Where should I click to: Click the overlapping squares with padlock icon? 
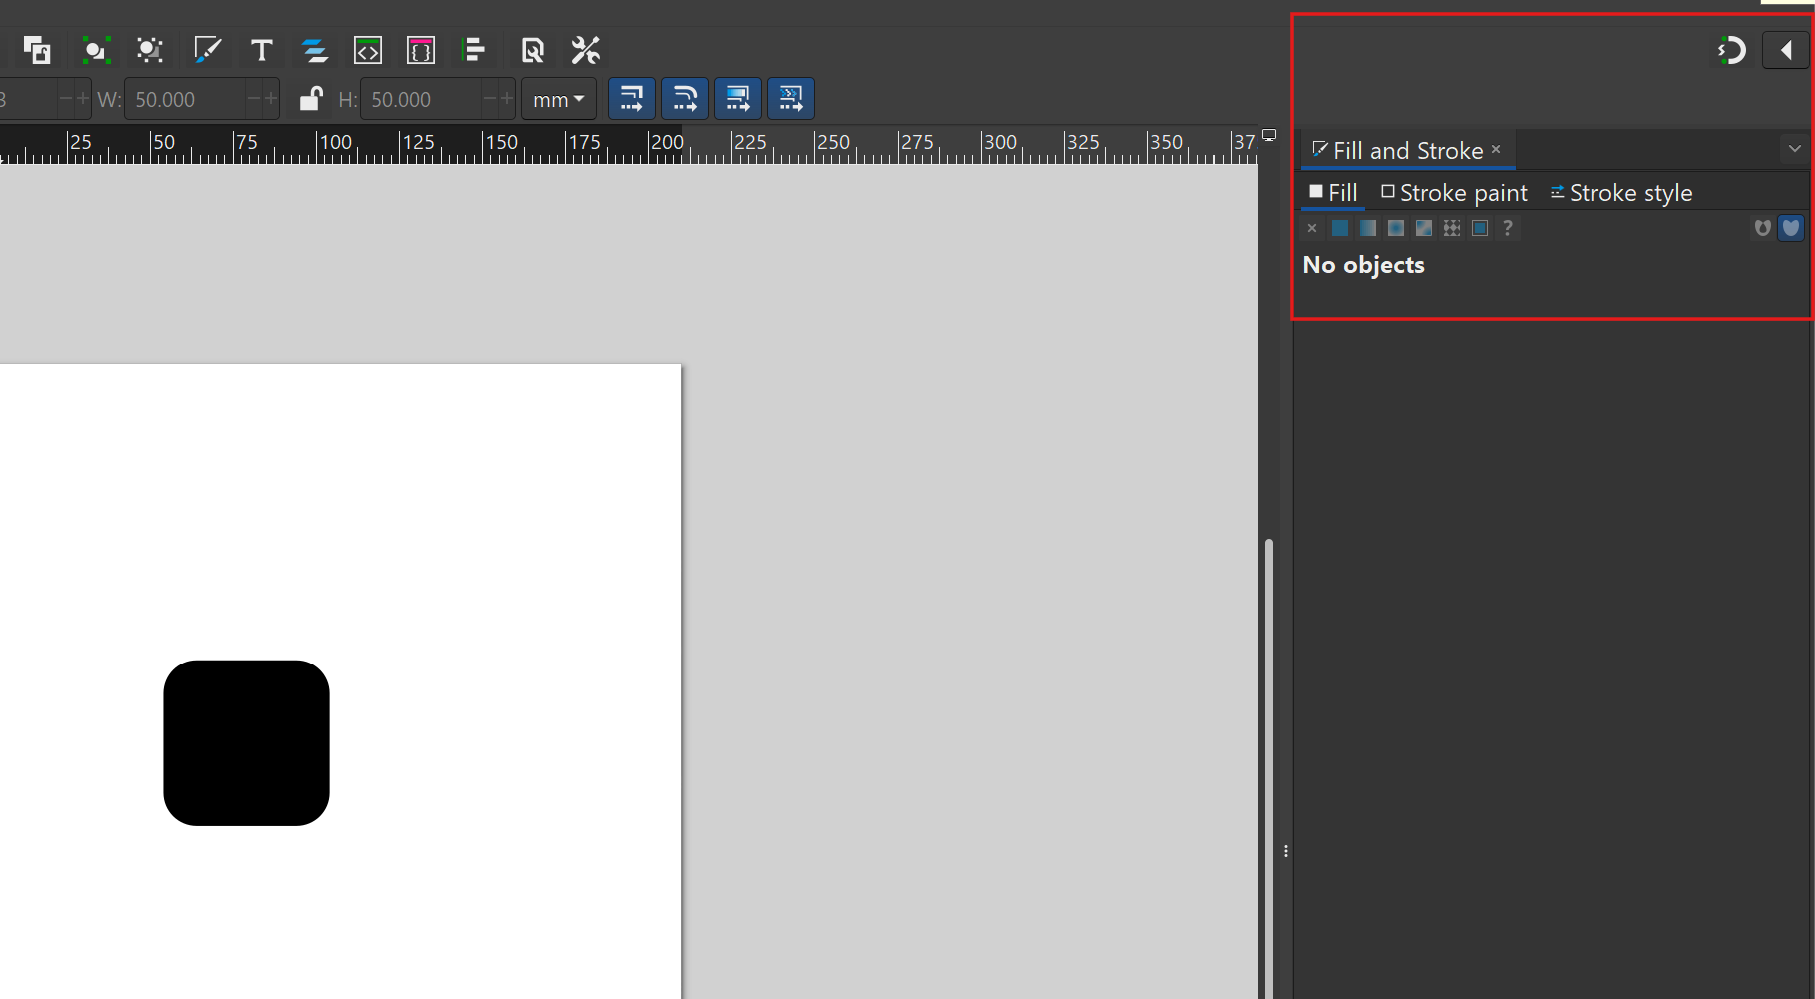tap(37, 50)
